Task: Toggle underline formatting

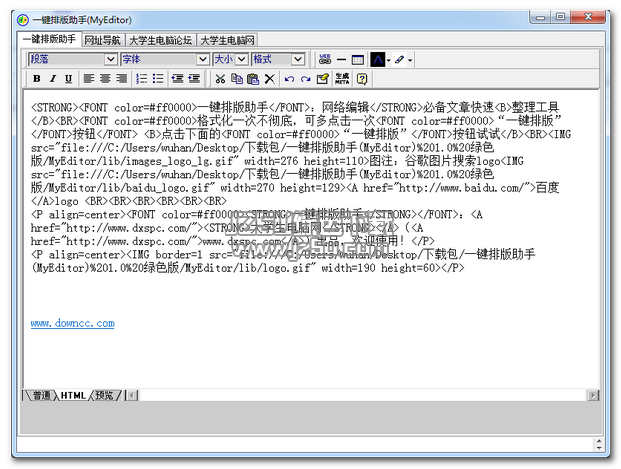Action: tap(69, 78)
